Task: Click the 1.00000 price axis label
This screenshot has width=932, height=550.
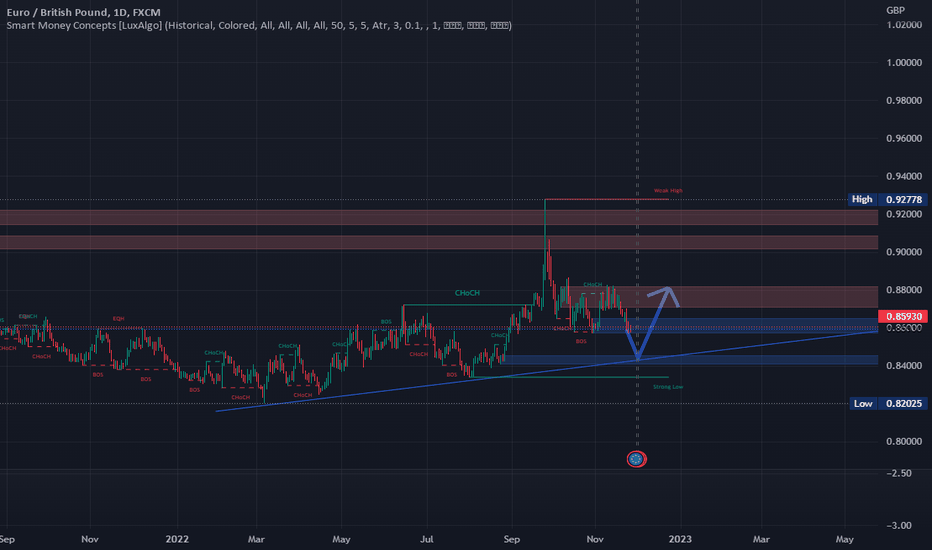Action: (903, 62)
